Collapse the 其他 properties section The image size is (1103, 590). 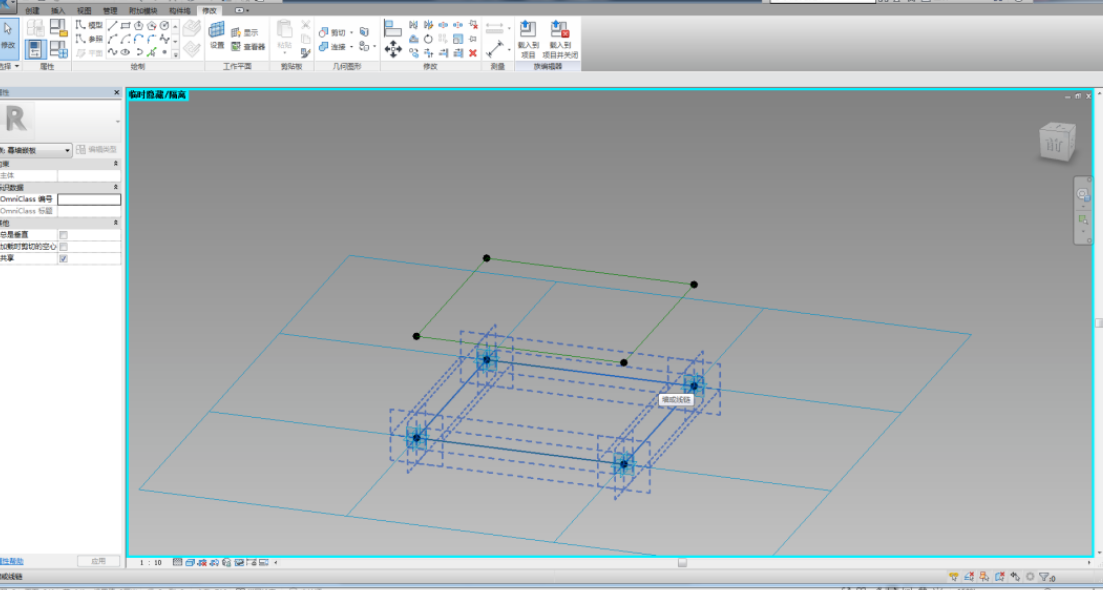pyautogui.click(x=116, y=223)
